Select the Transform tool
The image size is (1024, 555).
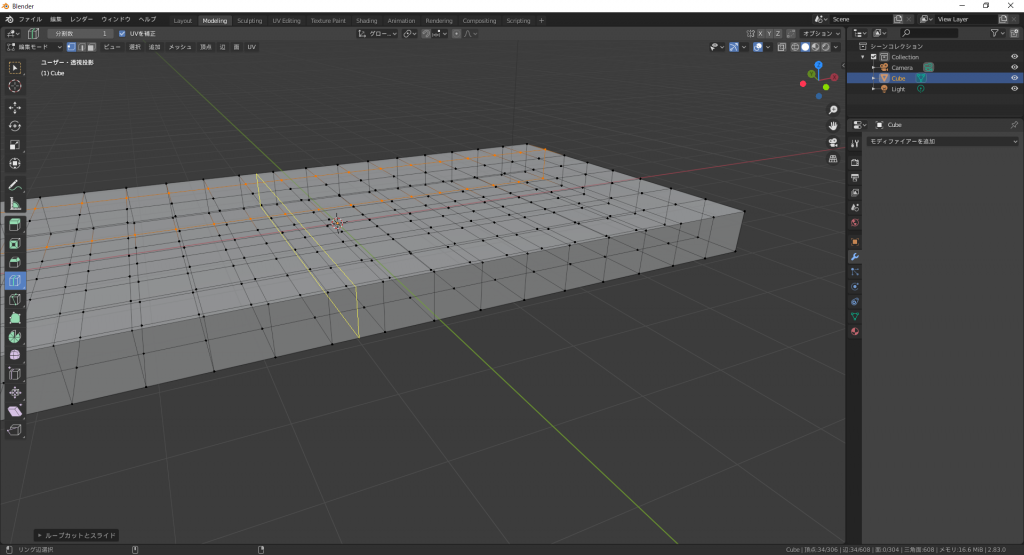click(14, 163)
